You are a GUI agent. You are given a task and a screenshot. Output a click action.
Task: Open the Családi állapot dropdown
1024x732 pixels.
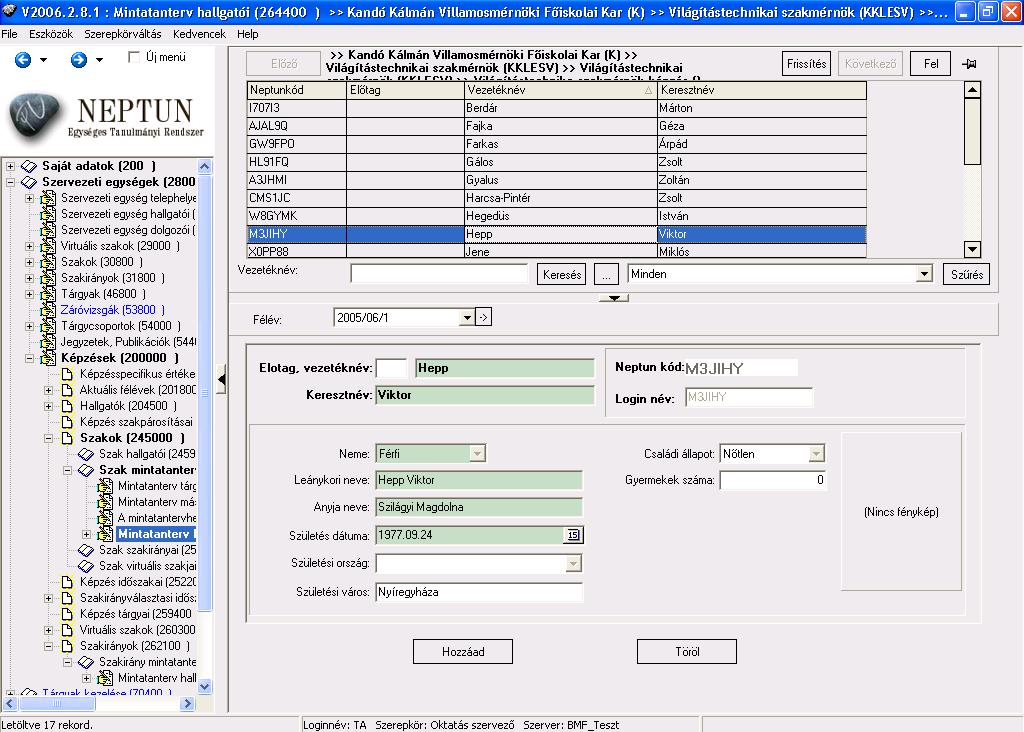(816, 453)
